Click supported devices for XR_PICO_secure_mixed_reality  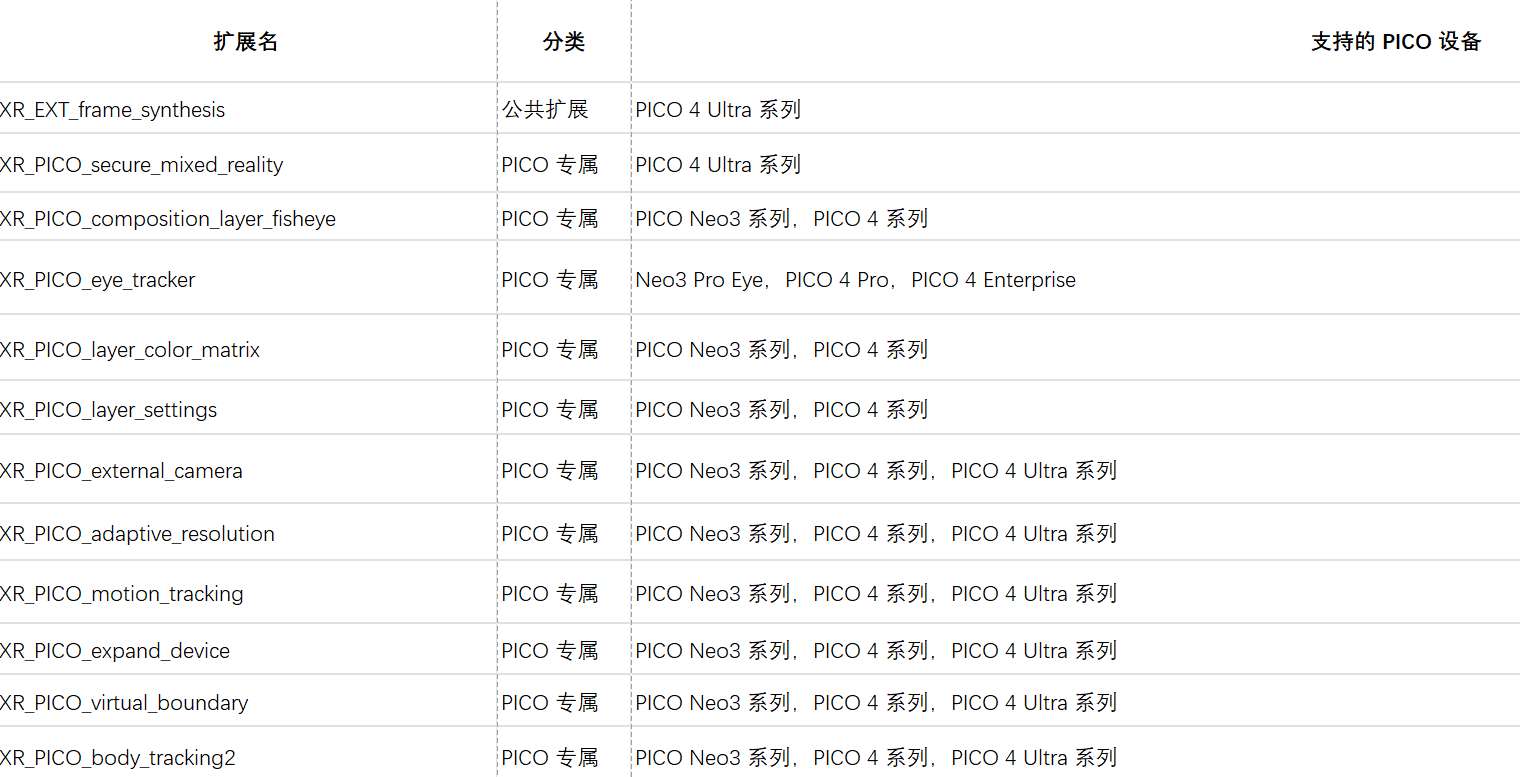click(x=718, y=165)
